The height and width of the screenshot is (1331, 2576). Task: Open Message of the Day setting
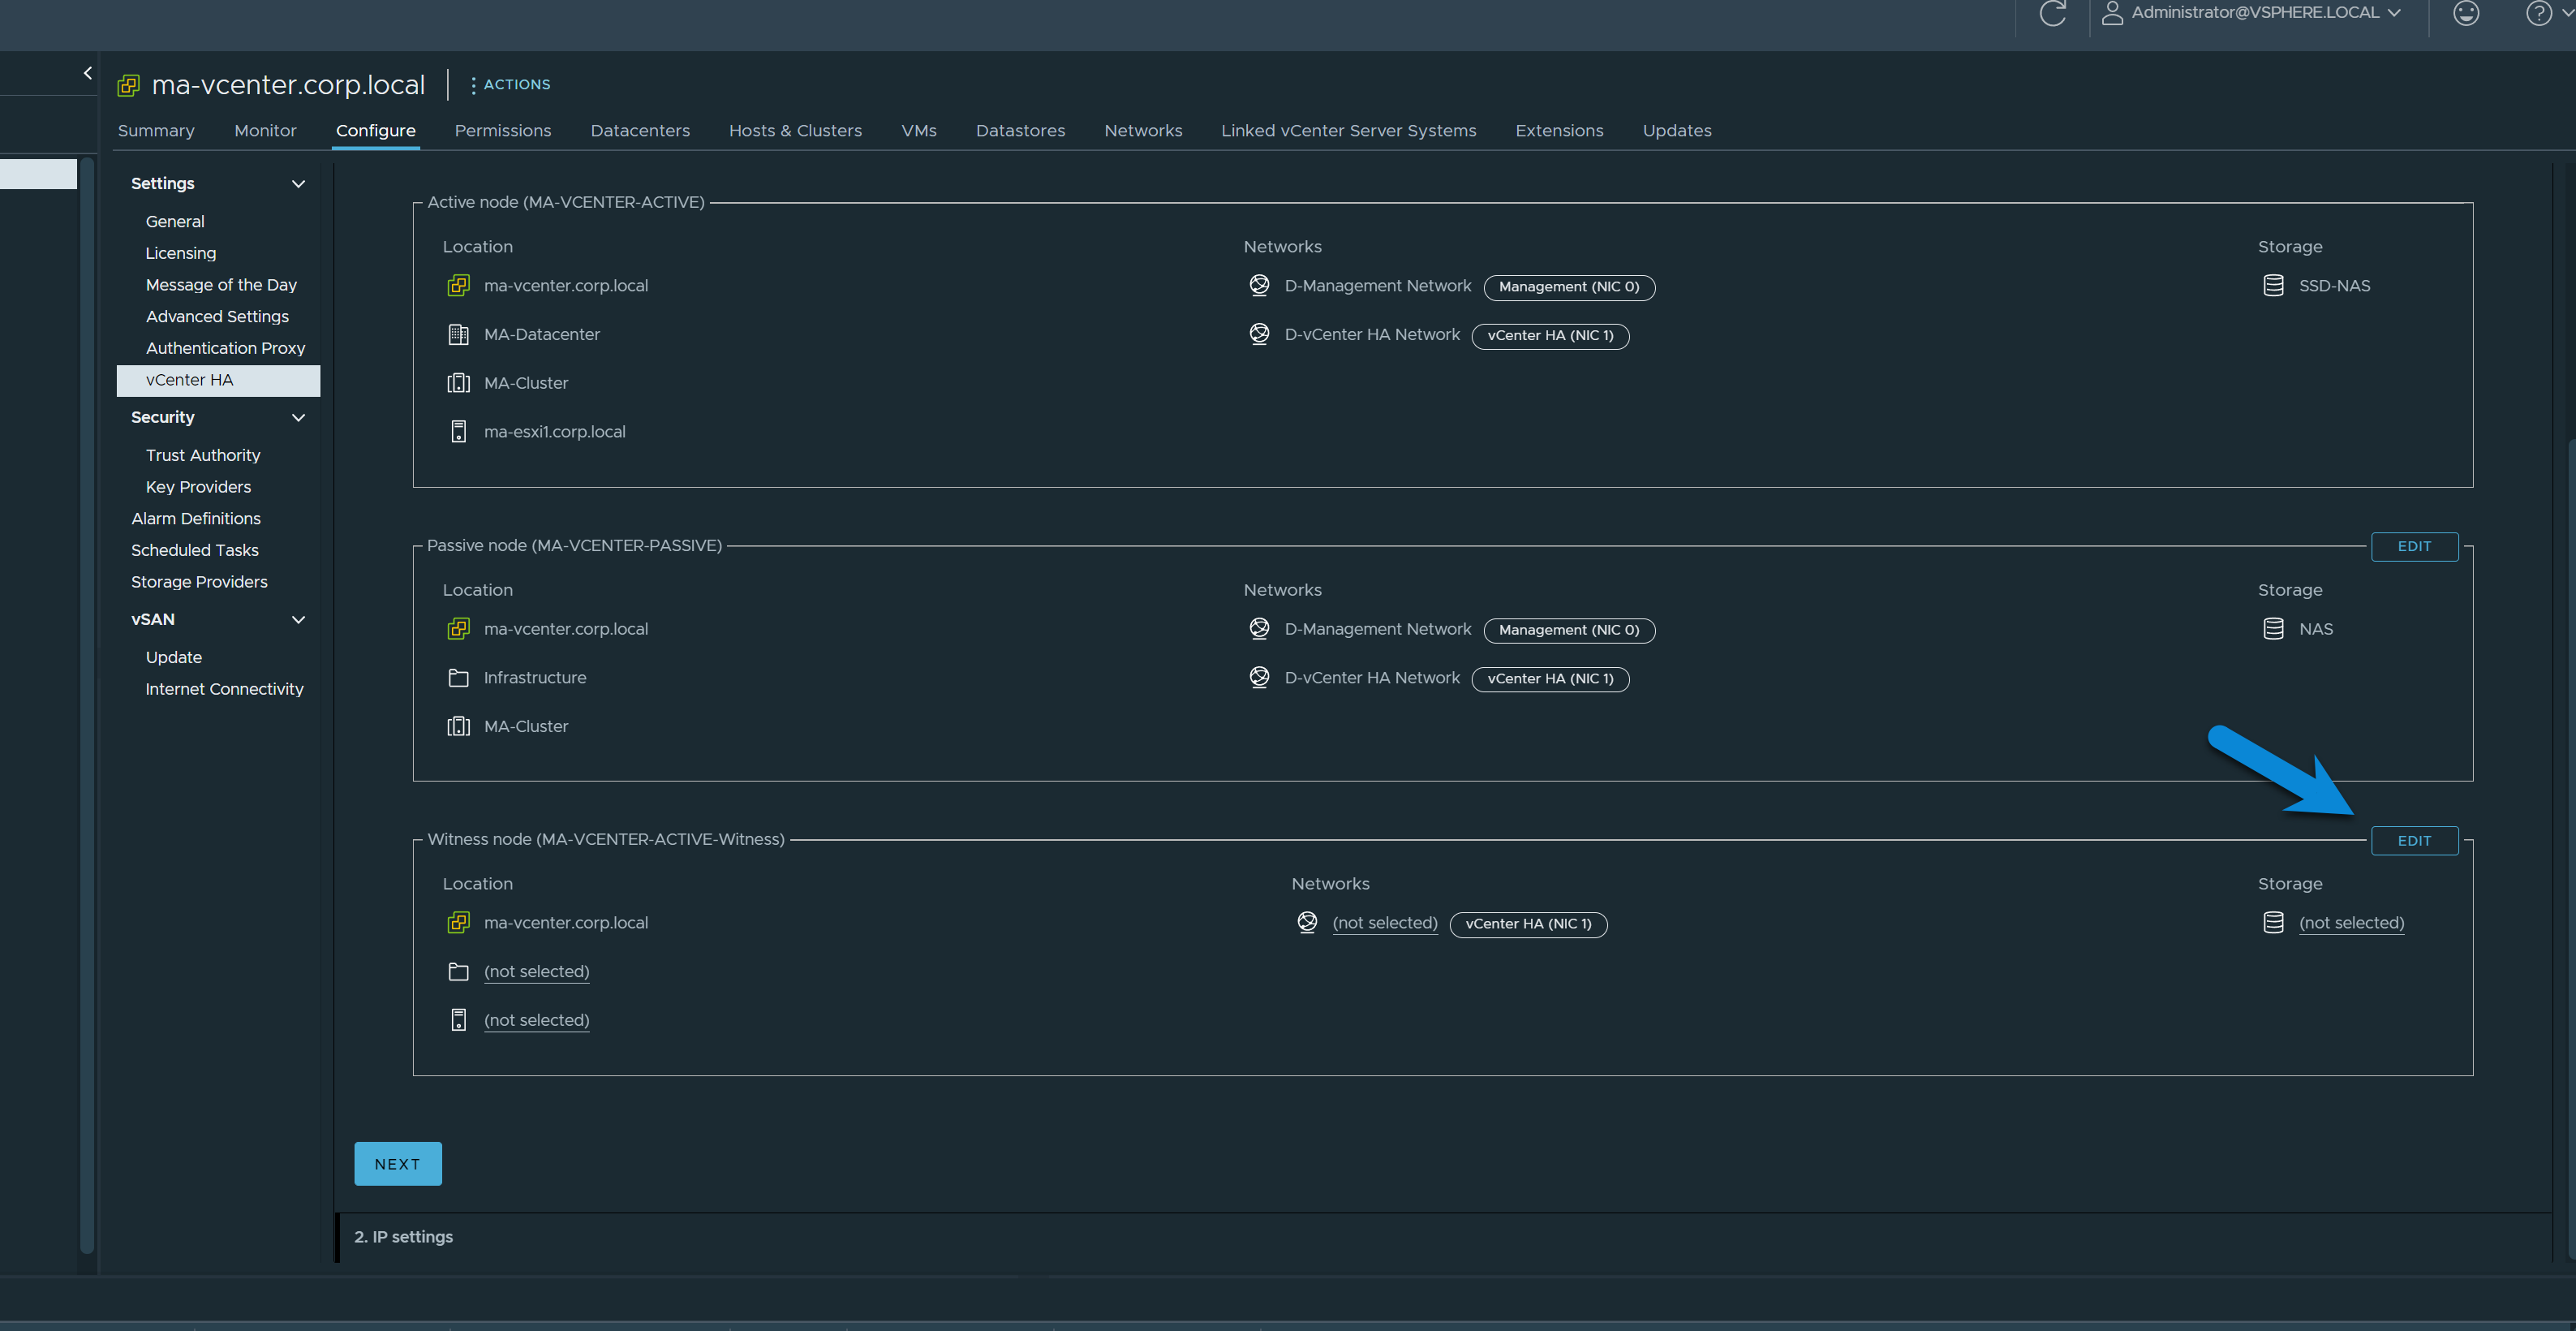tap(221, 285)
